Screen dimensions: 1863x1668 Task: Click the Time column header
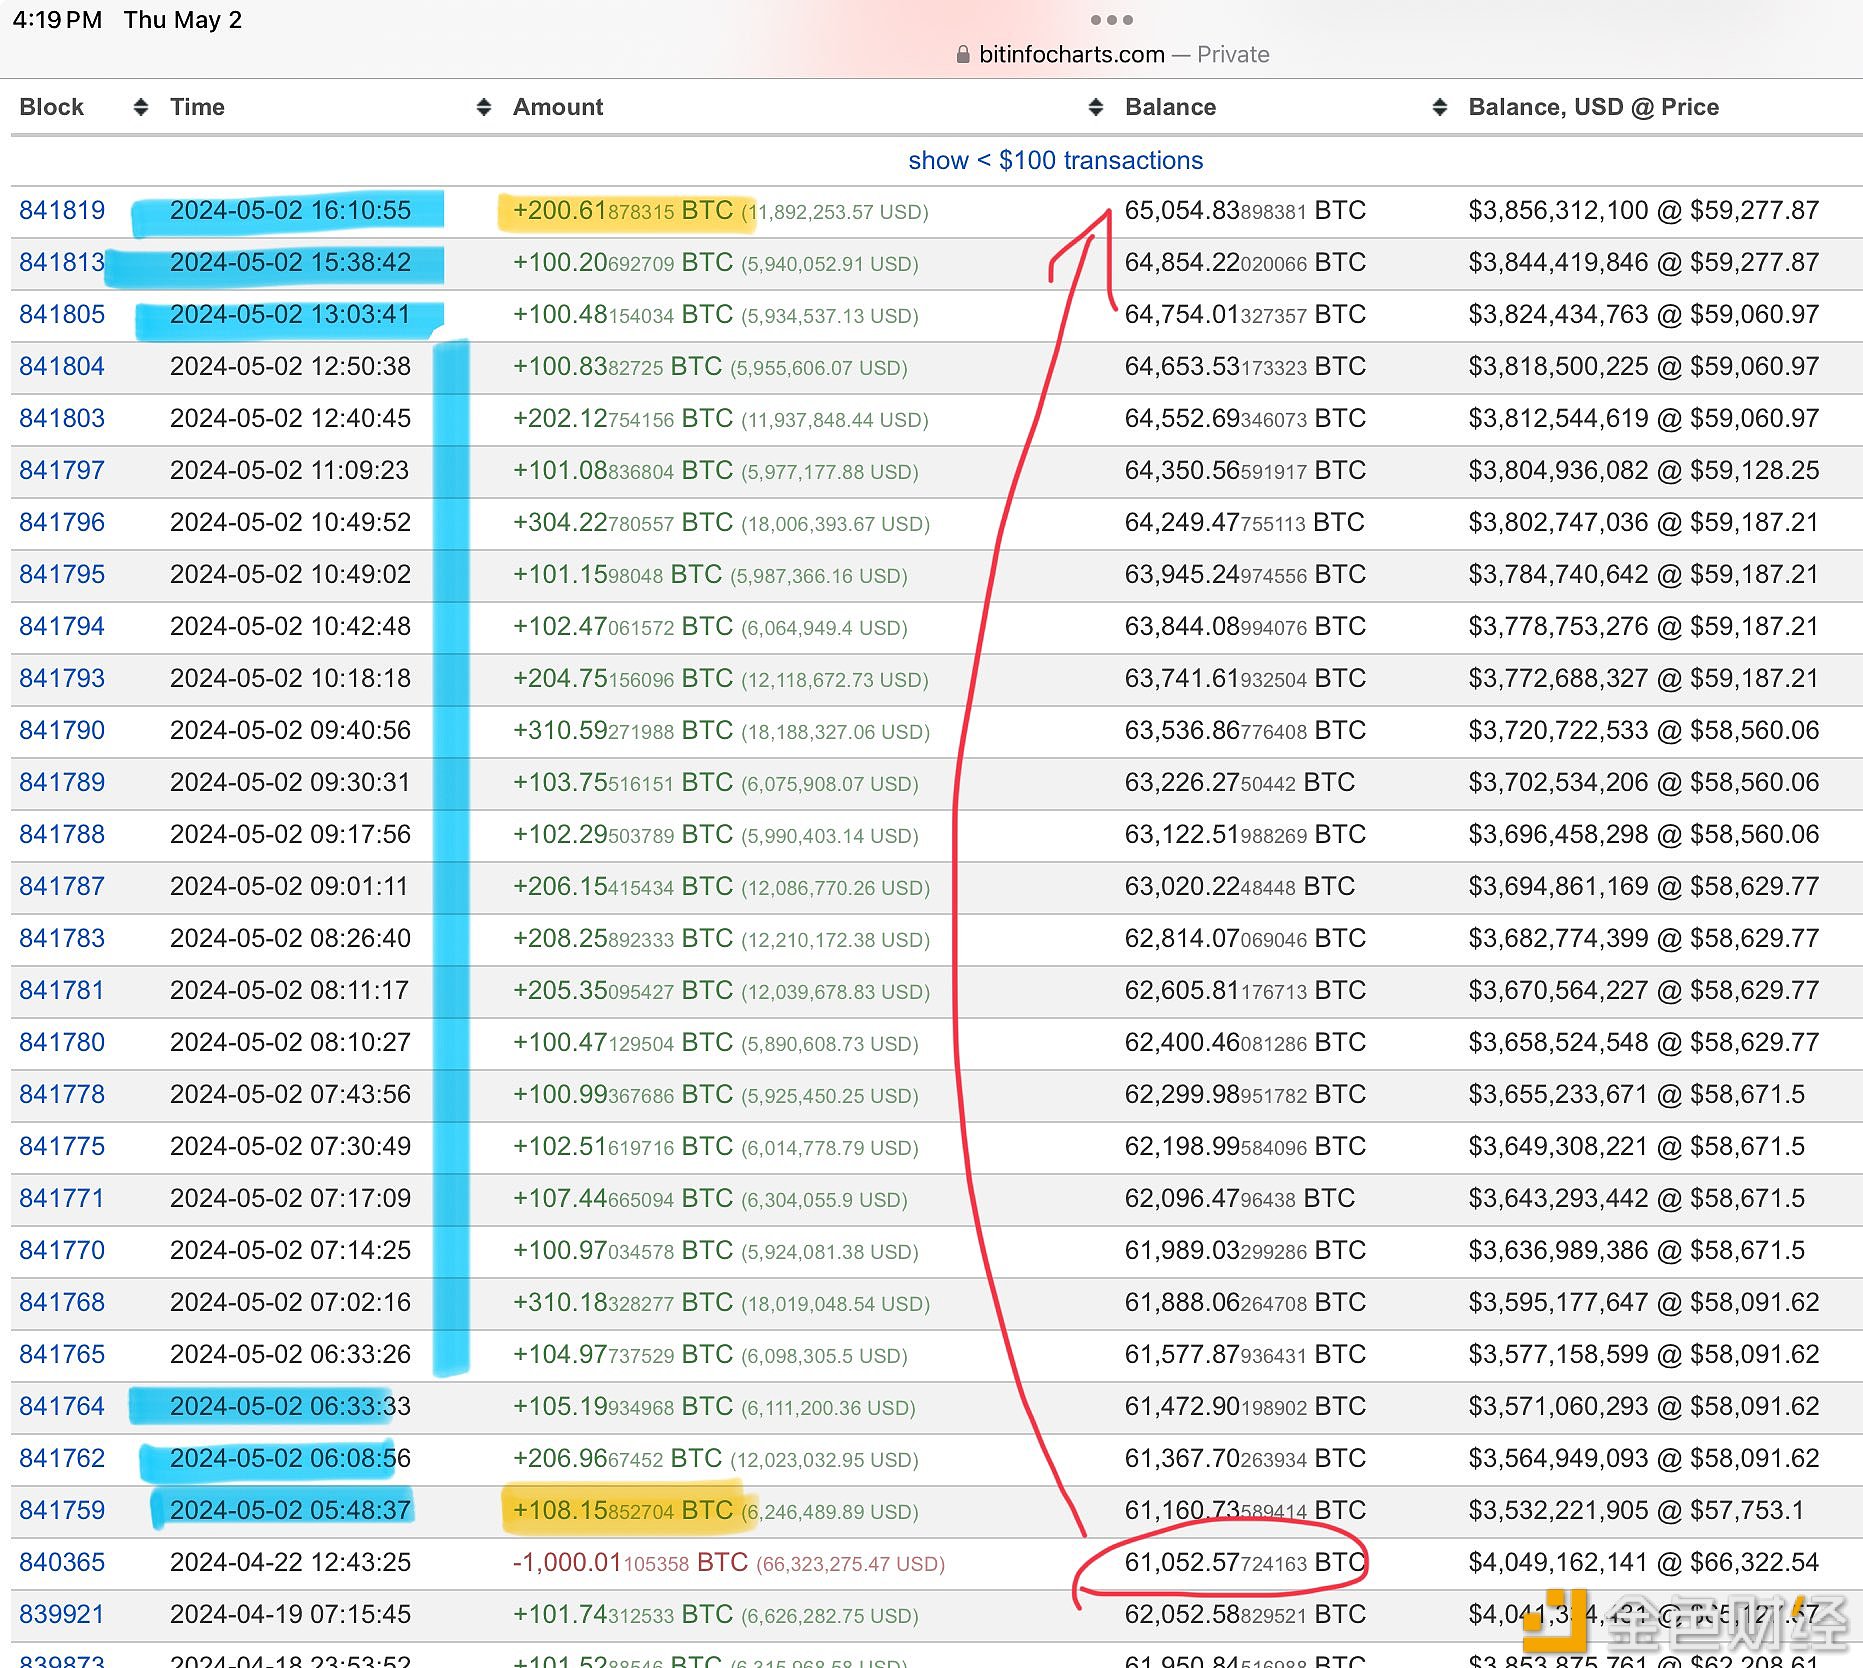(x=197, y=107)
